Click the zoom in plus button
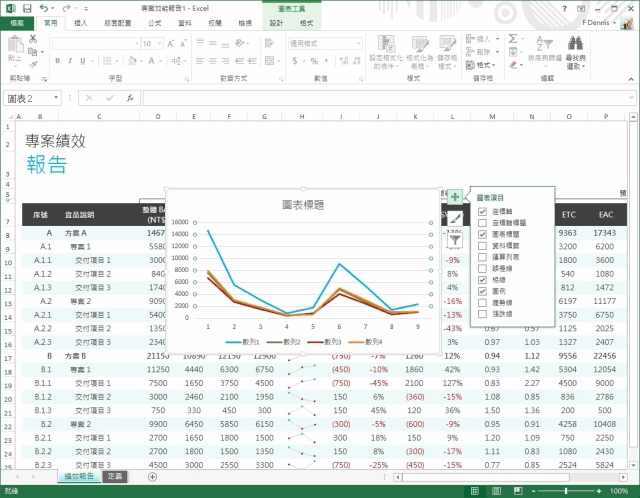Image resolution: width=640 pixels, height=498 pixels. (599, 491)
